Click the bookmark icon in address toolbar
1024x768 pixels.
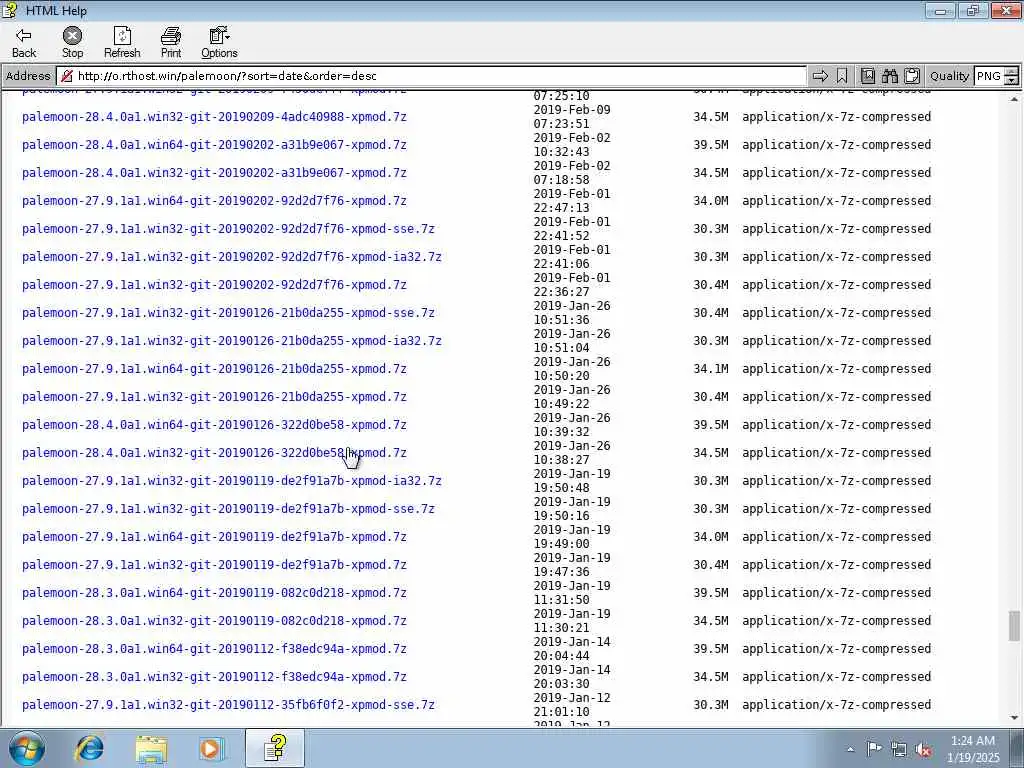pos(842,76)
